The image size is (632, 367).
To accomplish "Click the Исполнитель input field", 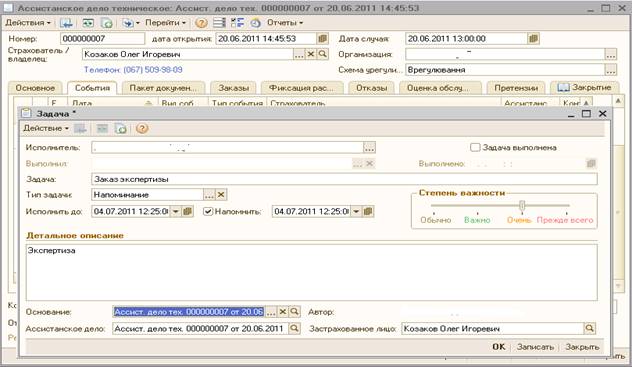I will (228, 147).
